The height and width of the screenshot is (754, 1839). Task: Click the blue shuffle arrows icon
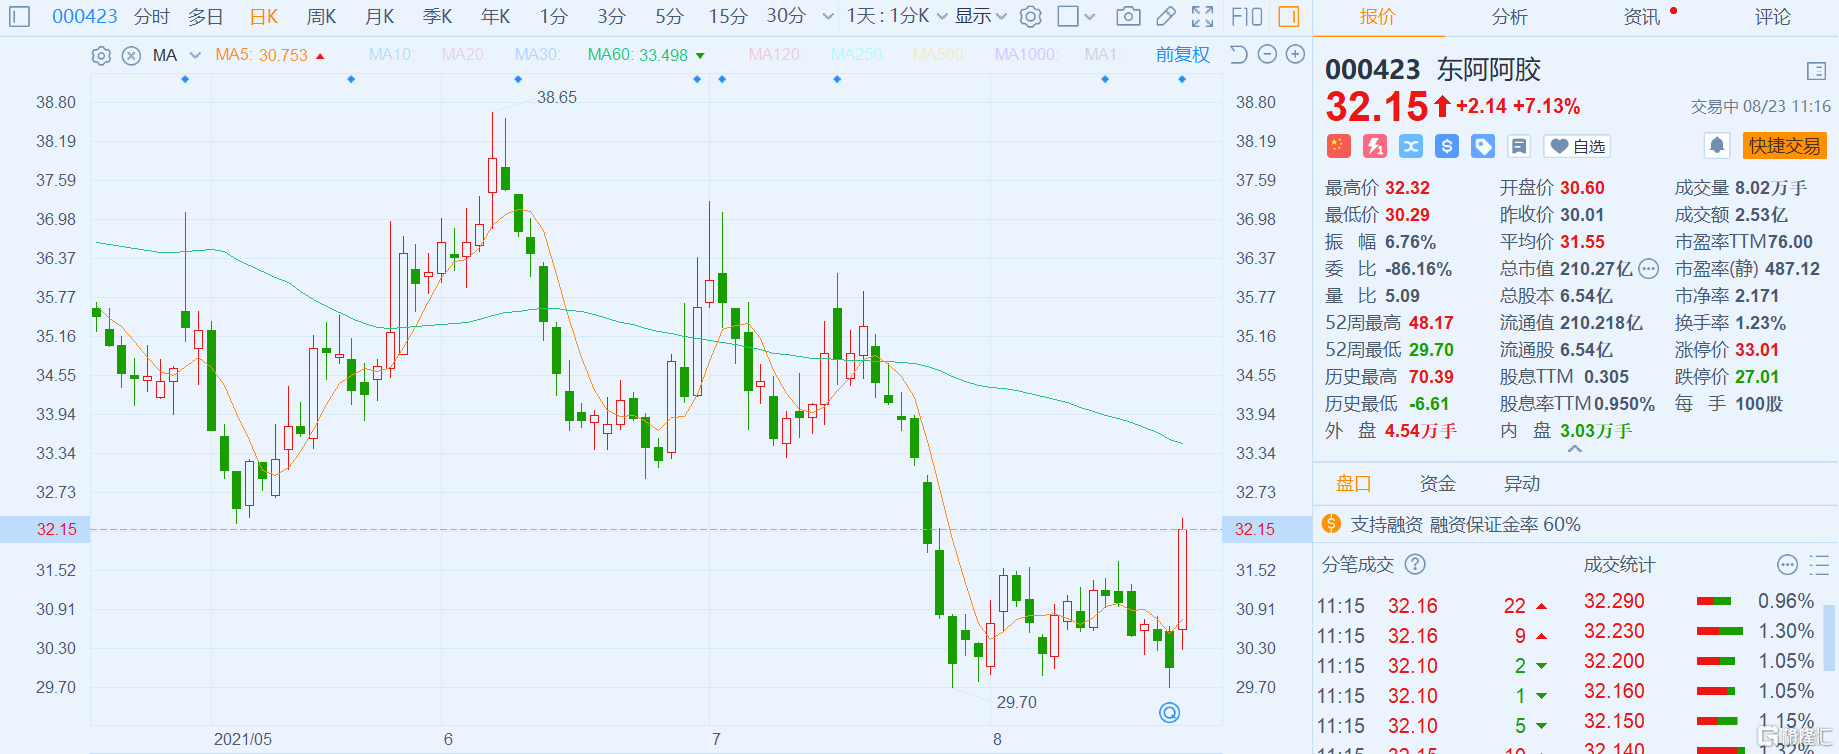coord(1411,146)
